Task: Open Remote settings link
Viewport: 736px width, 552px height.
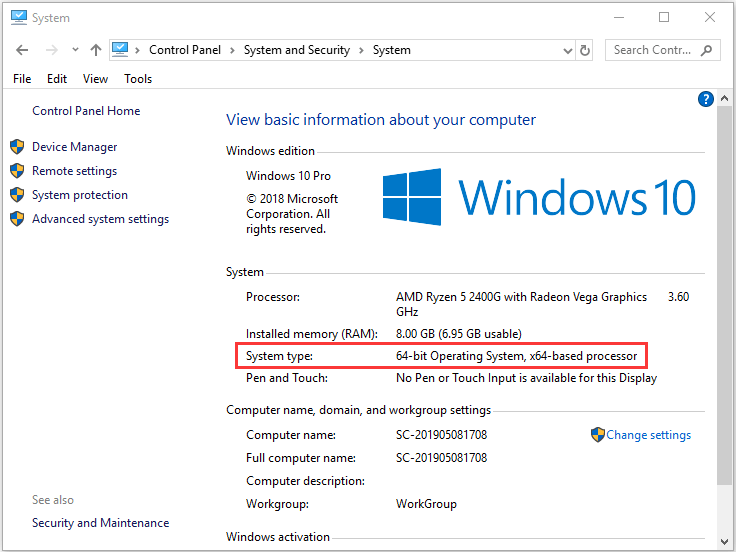Action: 75,171
